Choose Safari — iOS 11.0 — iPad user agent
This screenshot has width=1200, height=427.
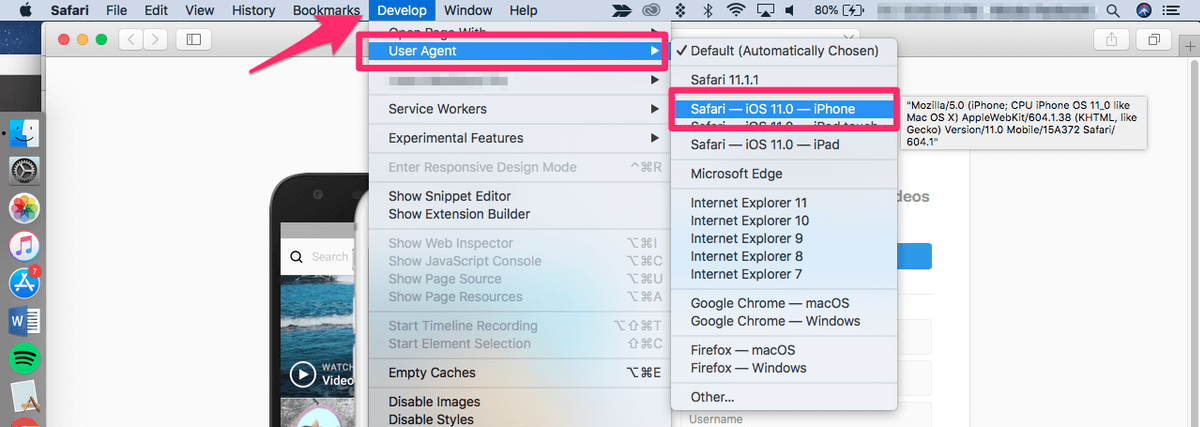(x=784, y=145)
